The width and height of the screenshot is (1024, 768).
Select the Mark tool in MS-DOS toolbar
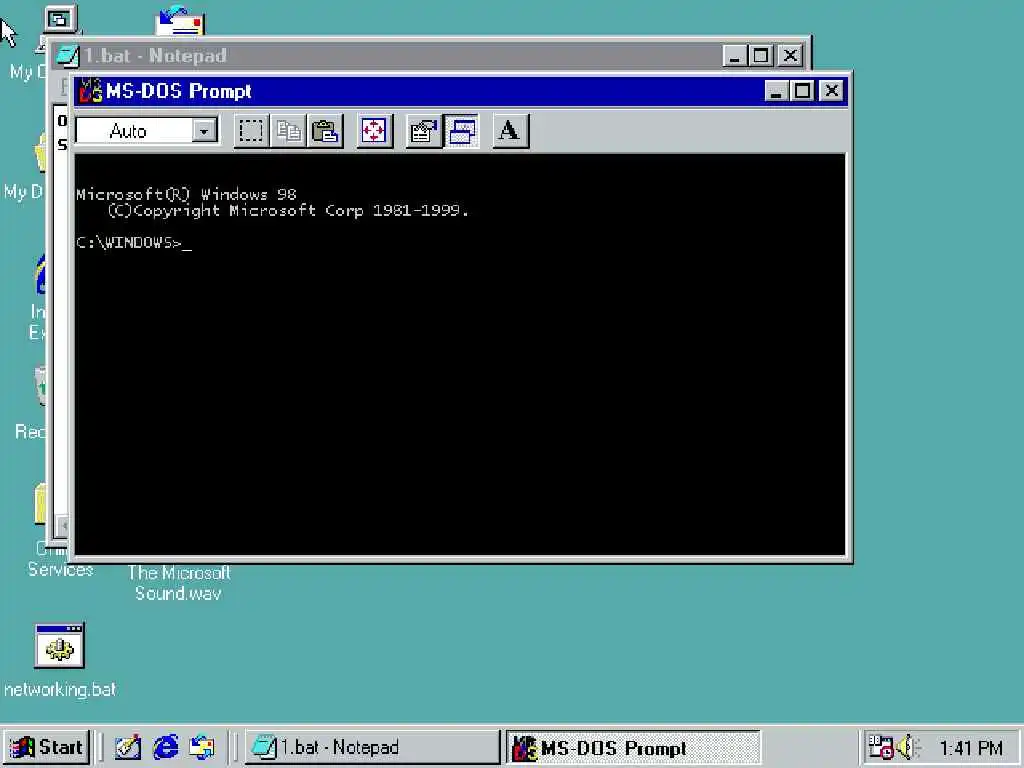click(251, 131)
